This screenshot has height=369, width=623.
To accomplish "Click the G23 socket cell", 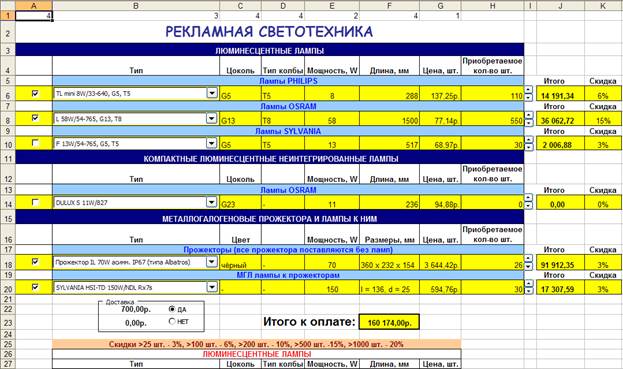I will point(240,203).
